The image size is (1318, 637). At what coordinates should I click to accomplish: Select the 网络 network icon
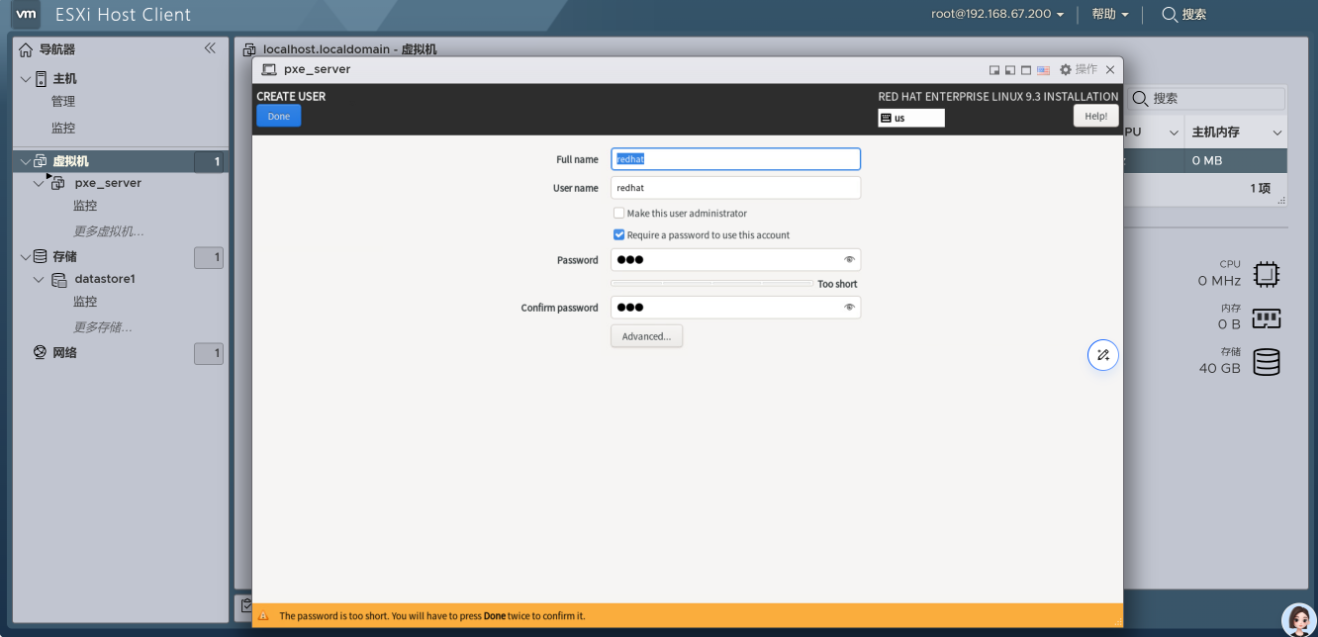coord(41,353)
